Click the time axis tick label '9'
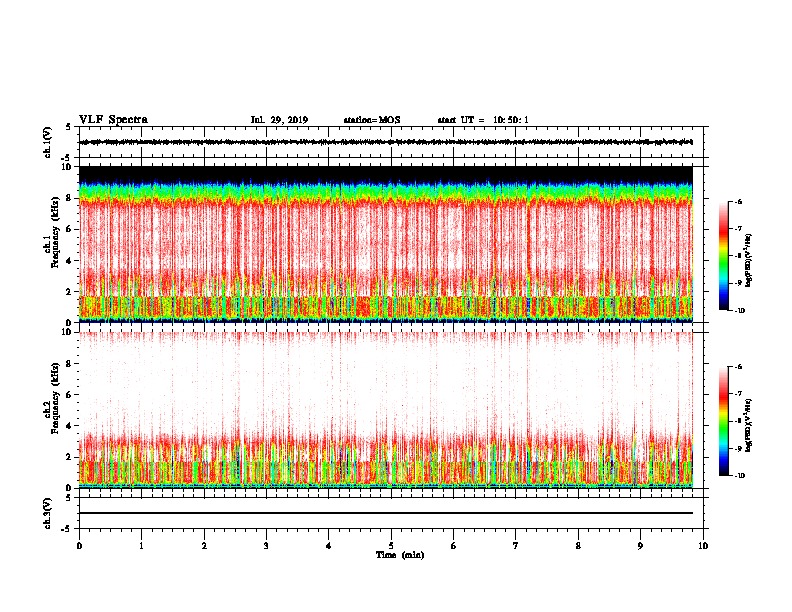Image resolution: width=792 pixels, height=612 pixels. point(640,546)
